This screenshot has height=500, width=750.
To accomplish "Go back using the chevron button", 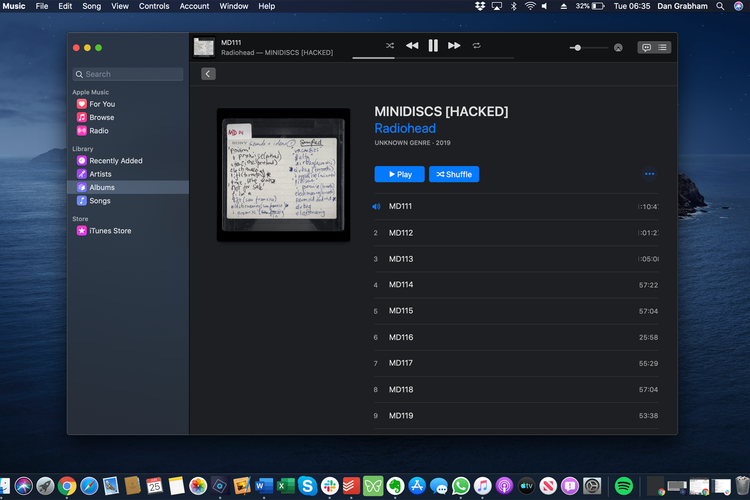I will point(208,74).
